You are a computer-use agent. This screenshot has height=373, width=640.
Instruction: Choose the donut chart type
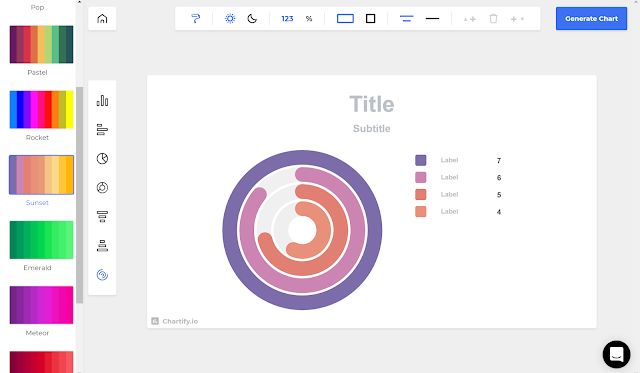102,188
